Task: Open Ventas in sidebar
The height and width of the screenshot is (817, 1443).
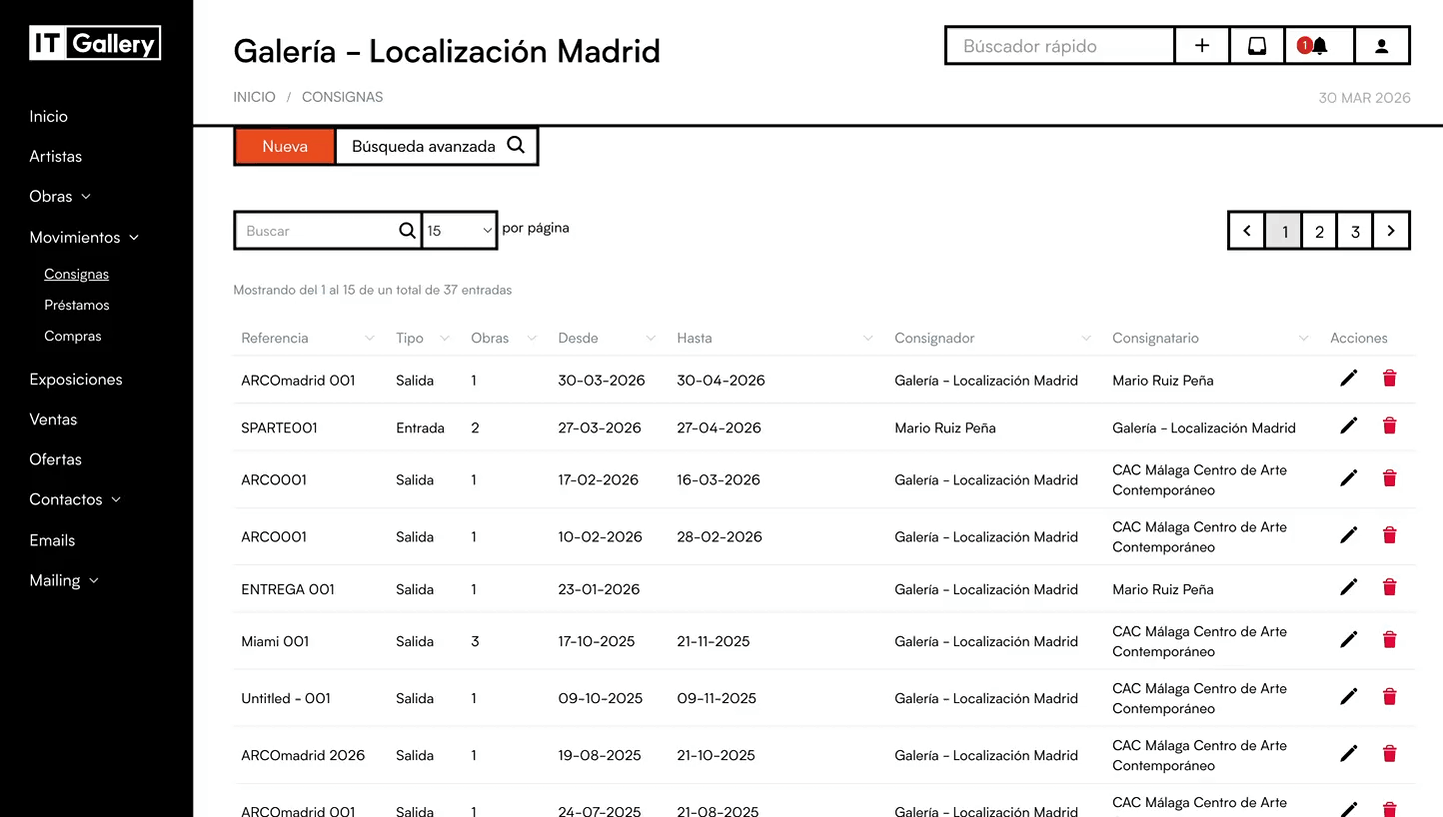Action: [x=53, y=419]
